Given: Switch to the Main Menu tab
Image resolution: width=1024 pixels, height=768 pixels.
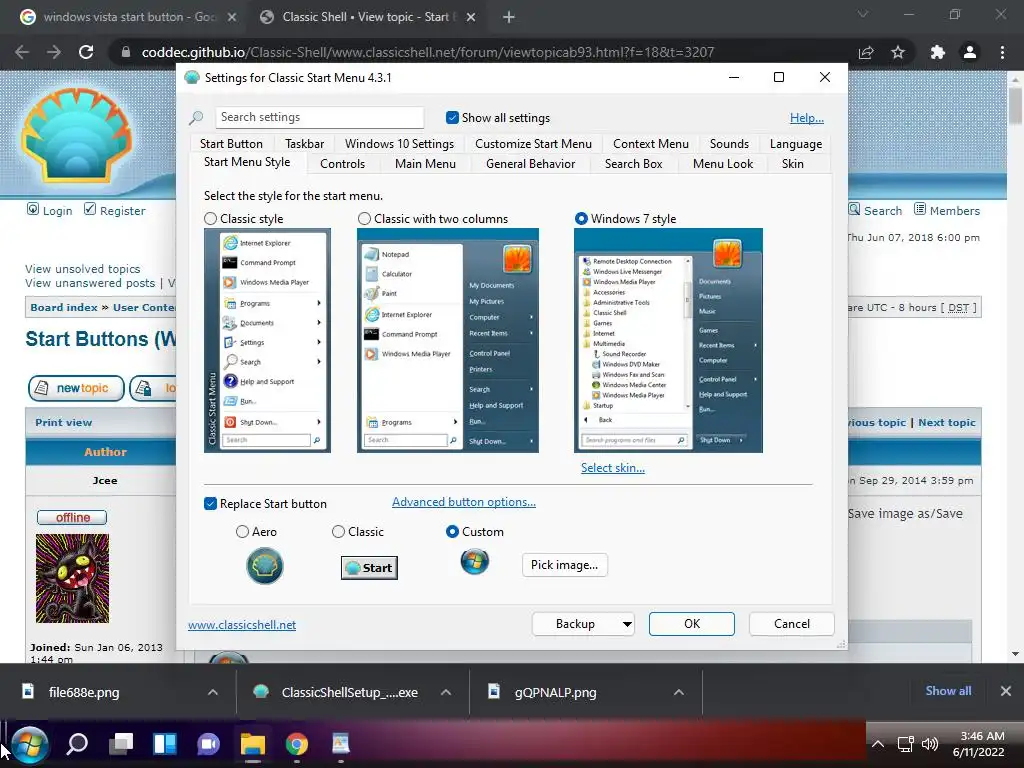Looking at the screenshot, I should tap(425, 164).
